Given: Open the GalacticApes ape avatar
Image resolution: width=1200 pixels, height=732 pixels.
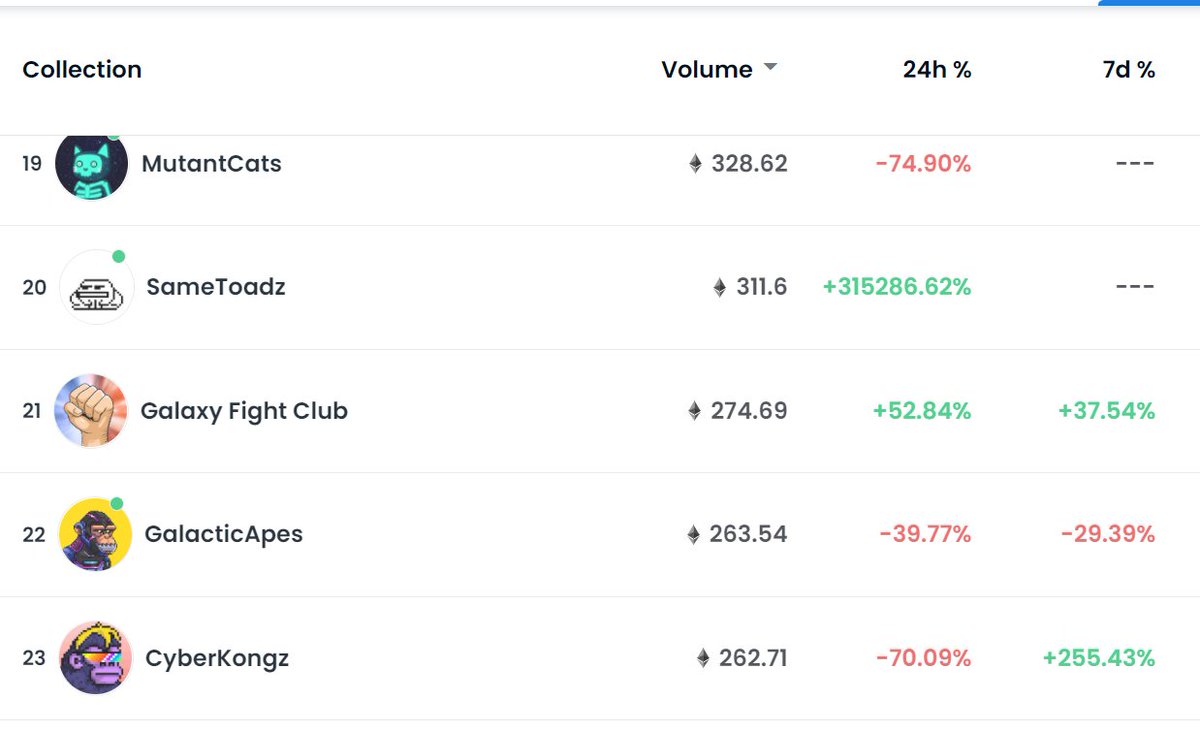Looking at the screenshot, I should point(95,534).
